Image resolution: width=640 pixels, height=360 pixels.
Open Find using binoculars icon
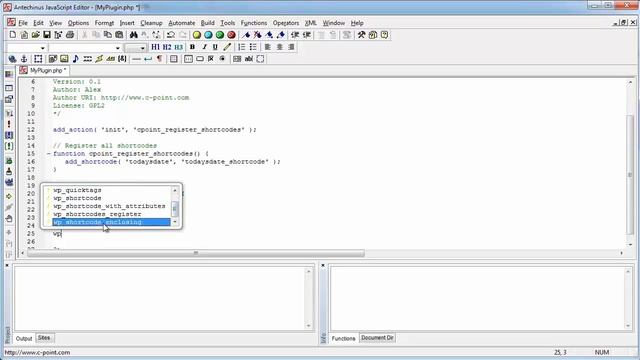[x=133, y=35]
